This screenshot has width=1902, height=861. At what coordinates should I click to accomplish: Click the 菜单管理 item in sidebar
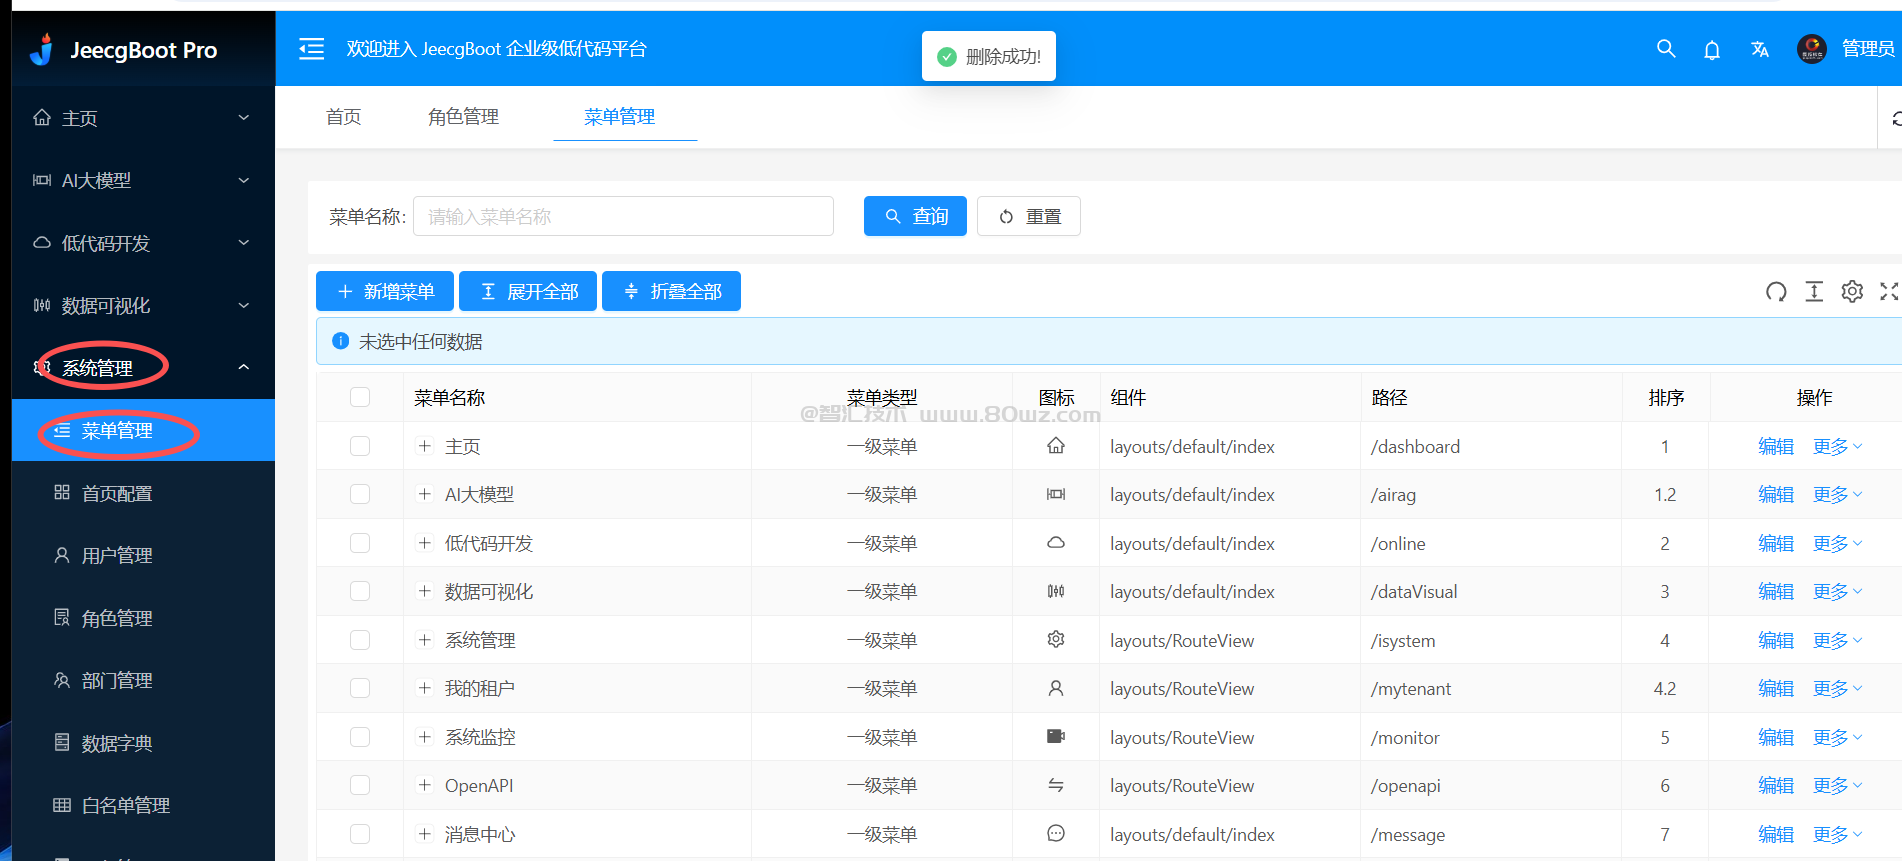[x=143, y=430]
